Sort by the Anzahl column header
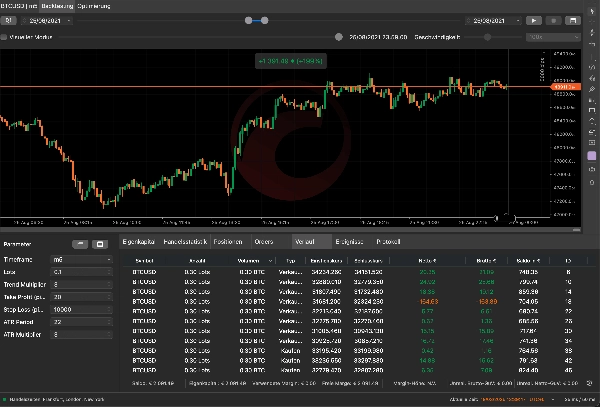 pyautogui.click(x=197, y=261)
